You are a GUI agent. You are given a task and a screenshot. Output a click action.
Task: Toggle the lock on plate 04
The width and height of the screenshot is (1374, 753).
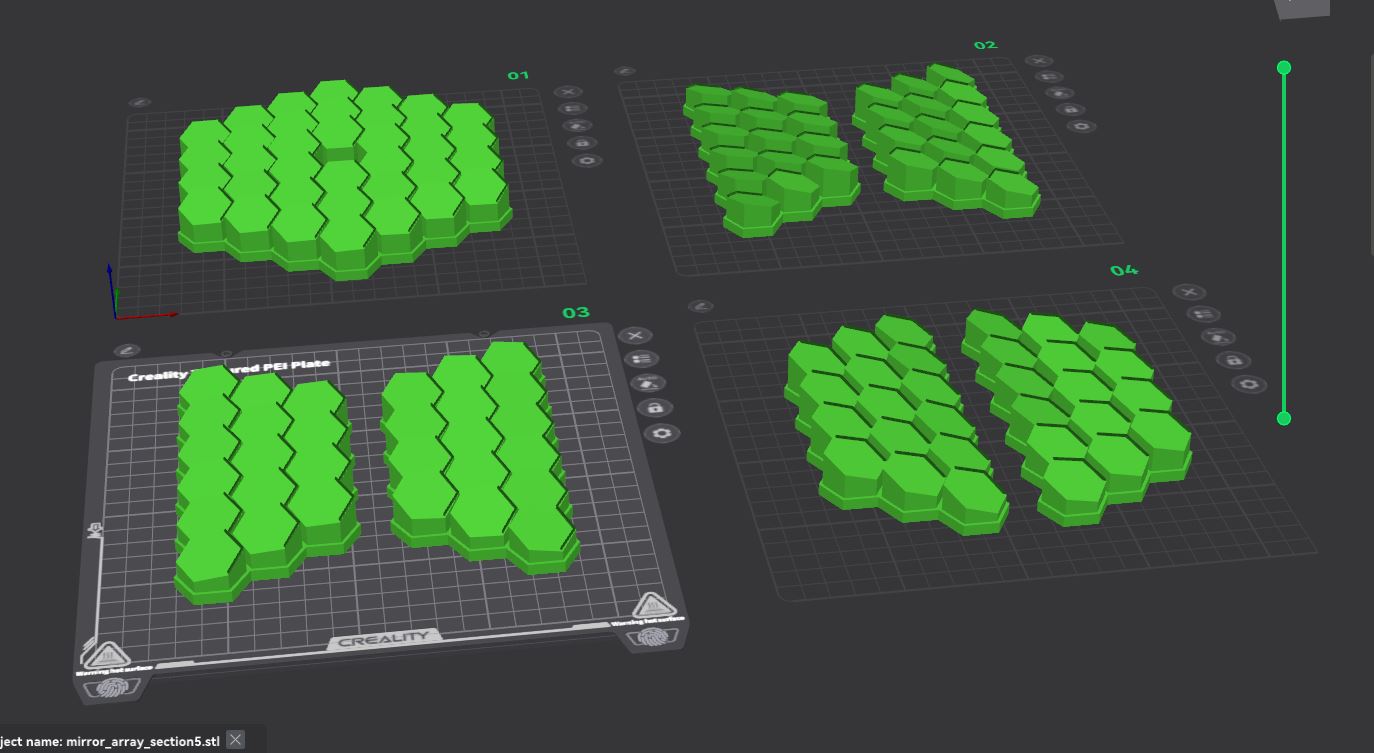click(x=1233, y=360)
